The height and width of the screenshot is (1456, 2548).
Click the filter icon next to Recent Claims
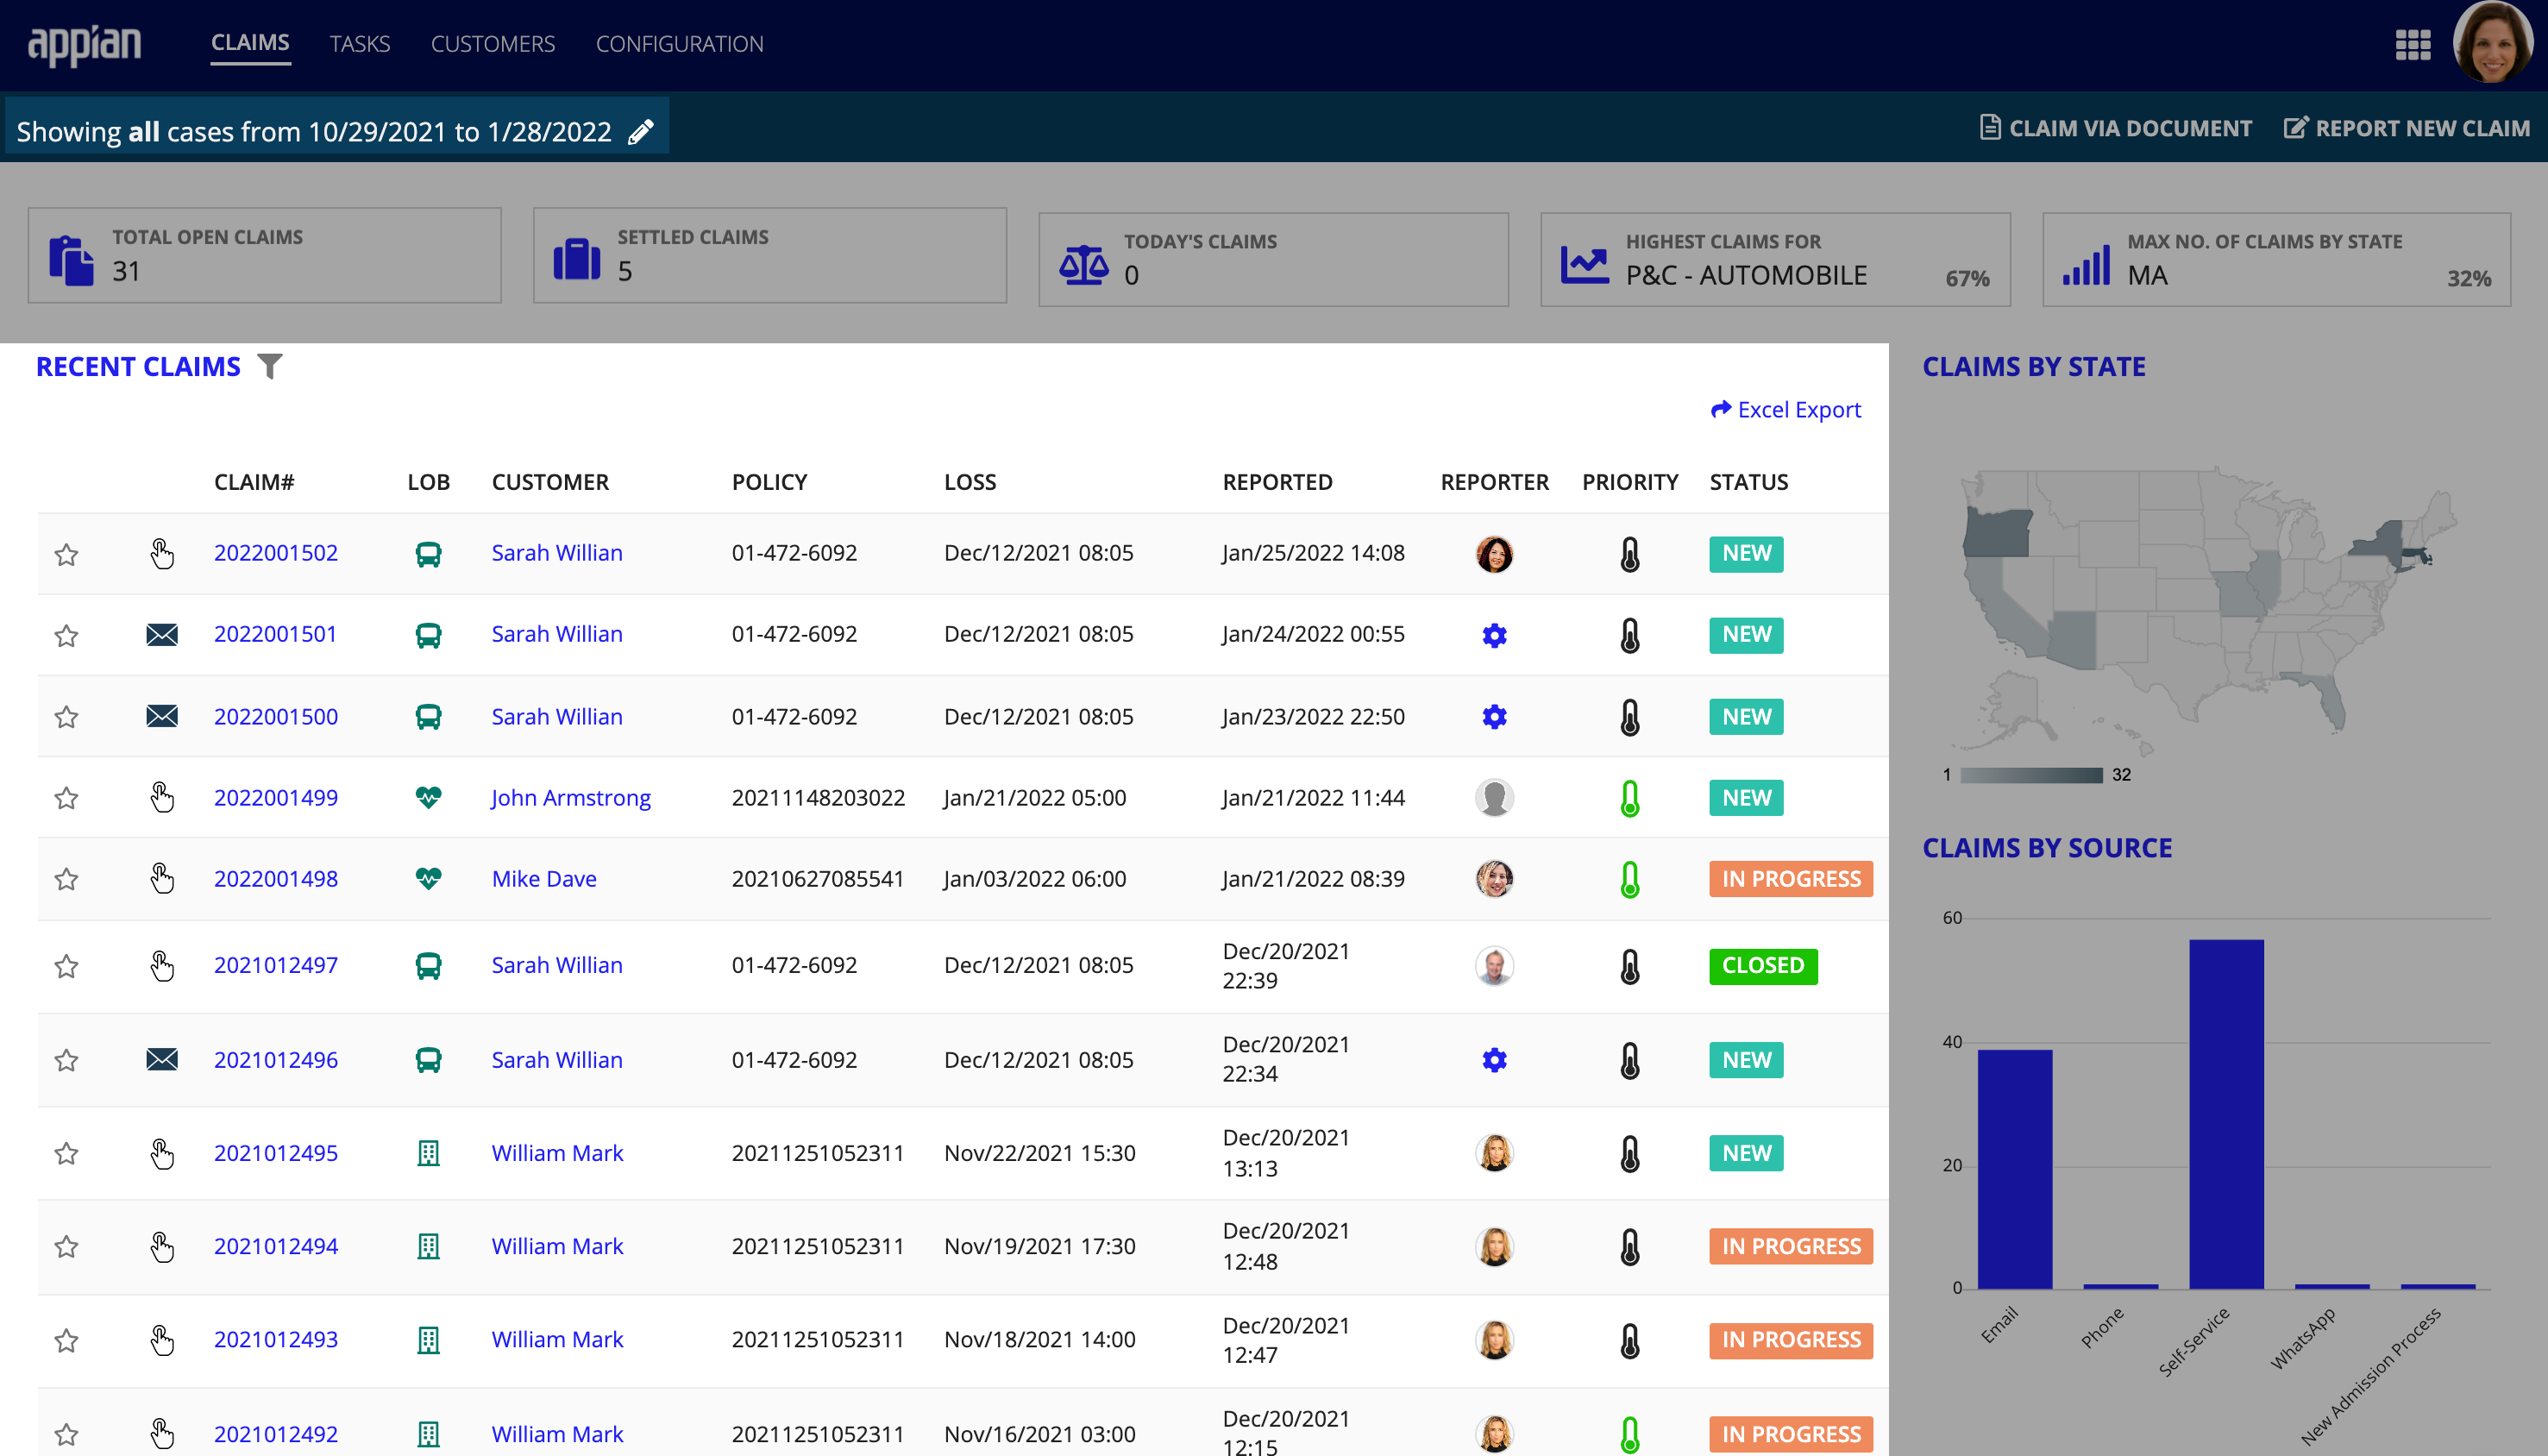click(x=271, y=366)
